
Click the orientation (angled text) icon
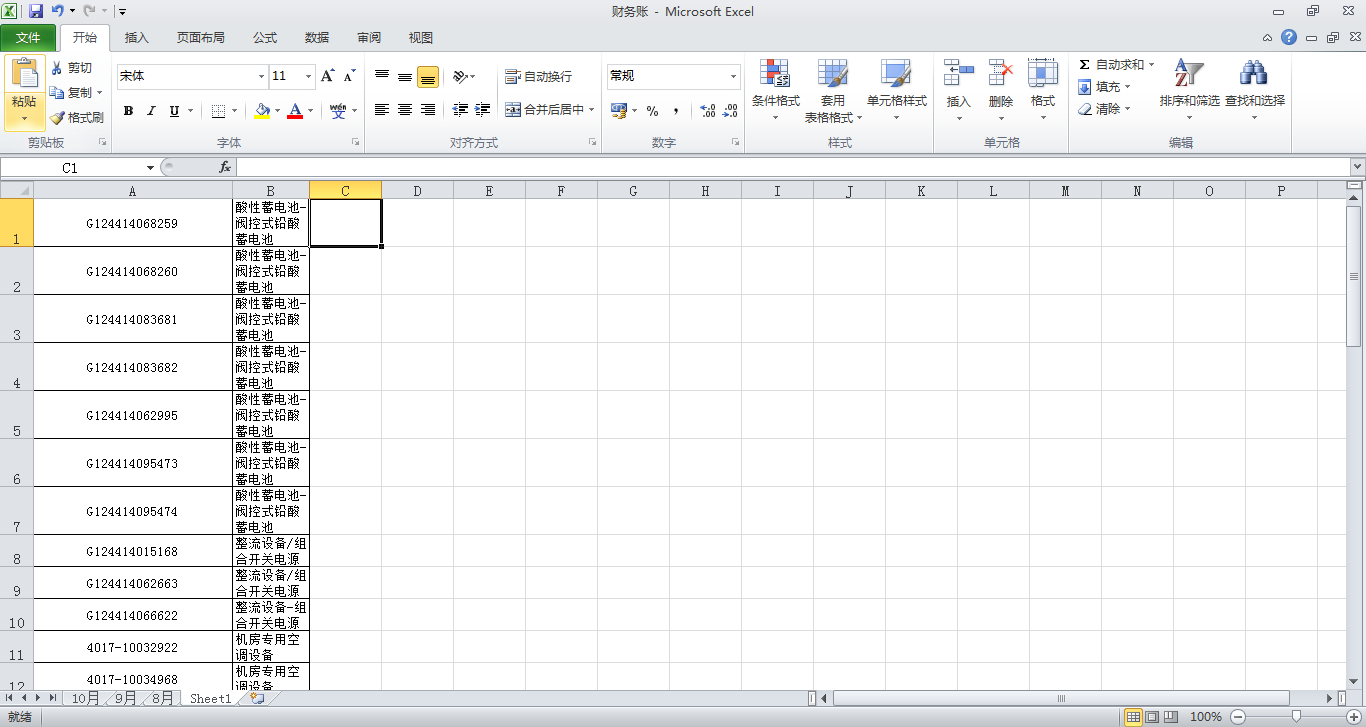tap(459, 76)
